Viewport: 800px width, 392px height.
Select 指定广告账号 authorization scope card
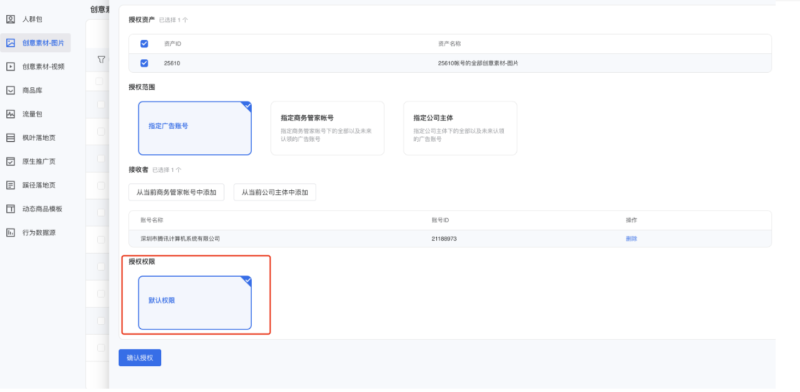coord(195,128)
